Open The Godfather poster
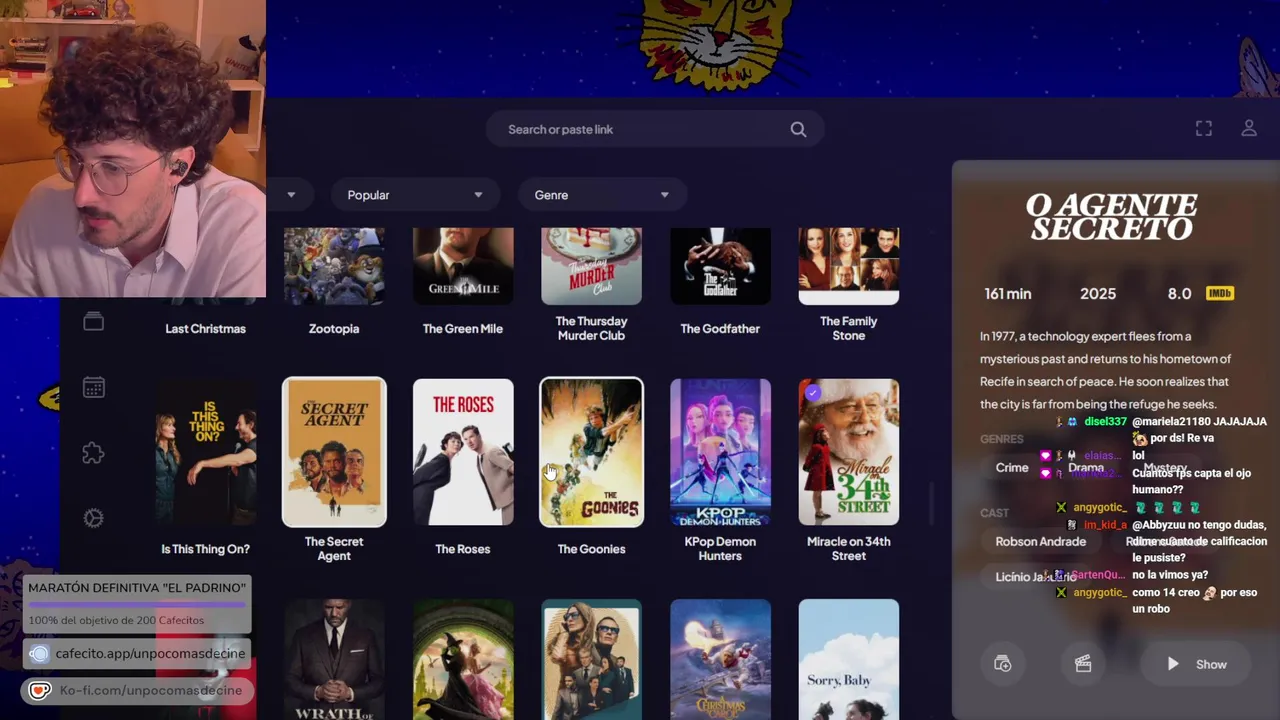 720,266
